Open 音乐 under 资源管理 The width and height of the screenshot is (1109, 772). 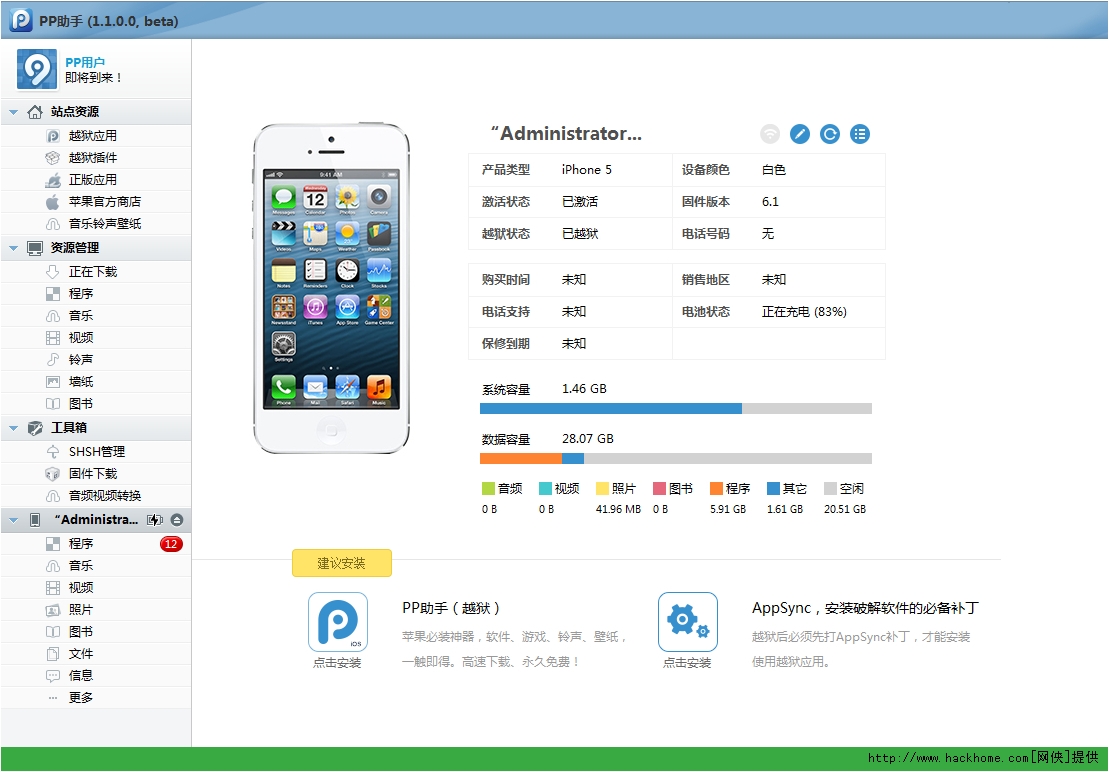[x=95, y=315]
